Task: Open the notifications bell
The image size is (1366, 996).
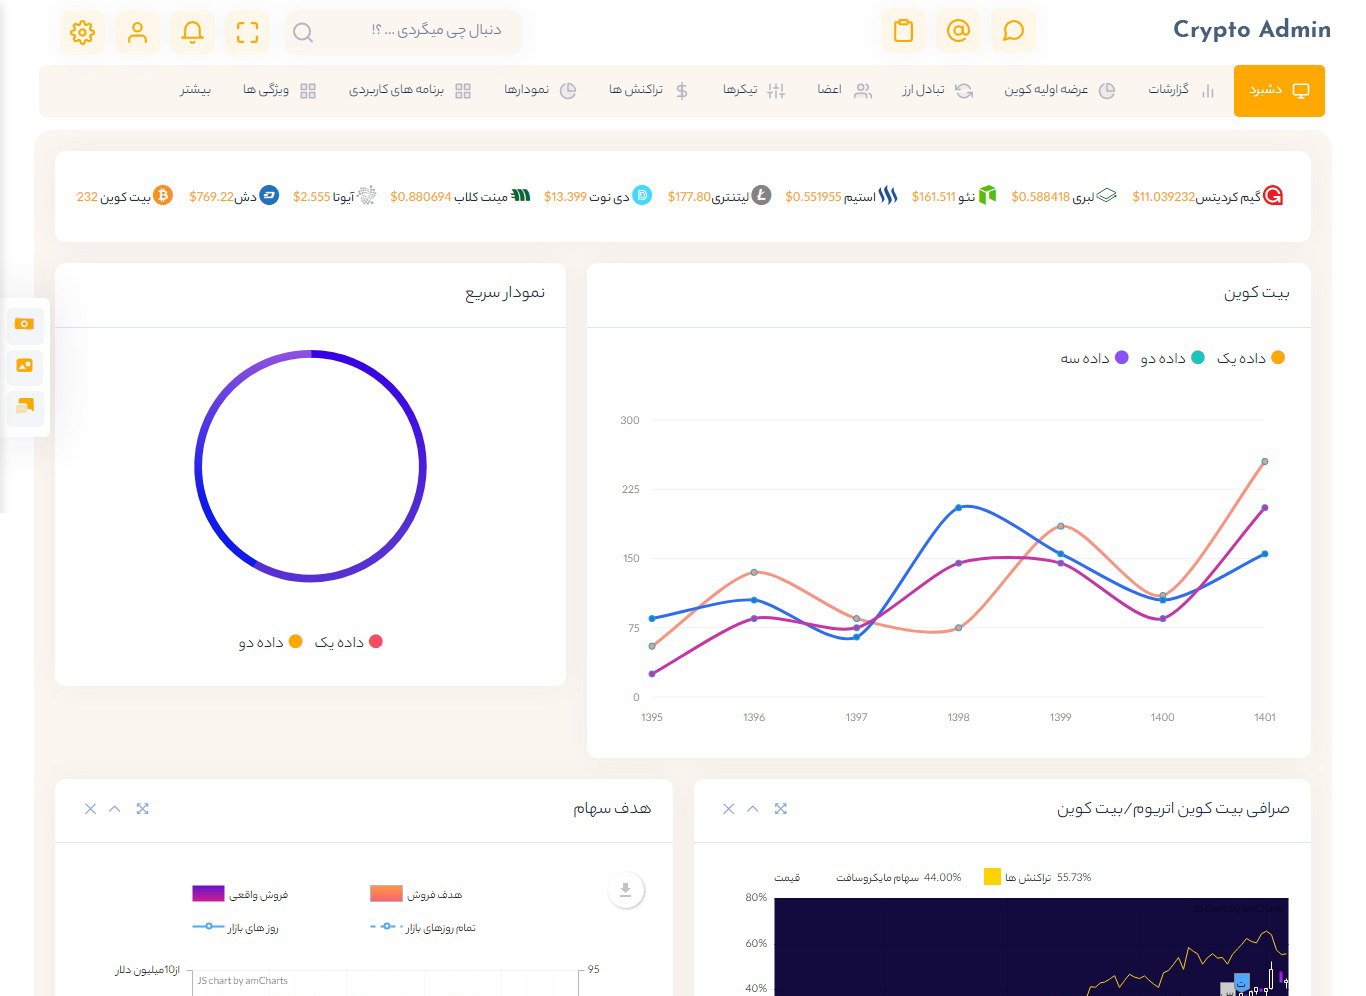Action: (x=193, y=32)
